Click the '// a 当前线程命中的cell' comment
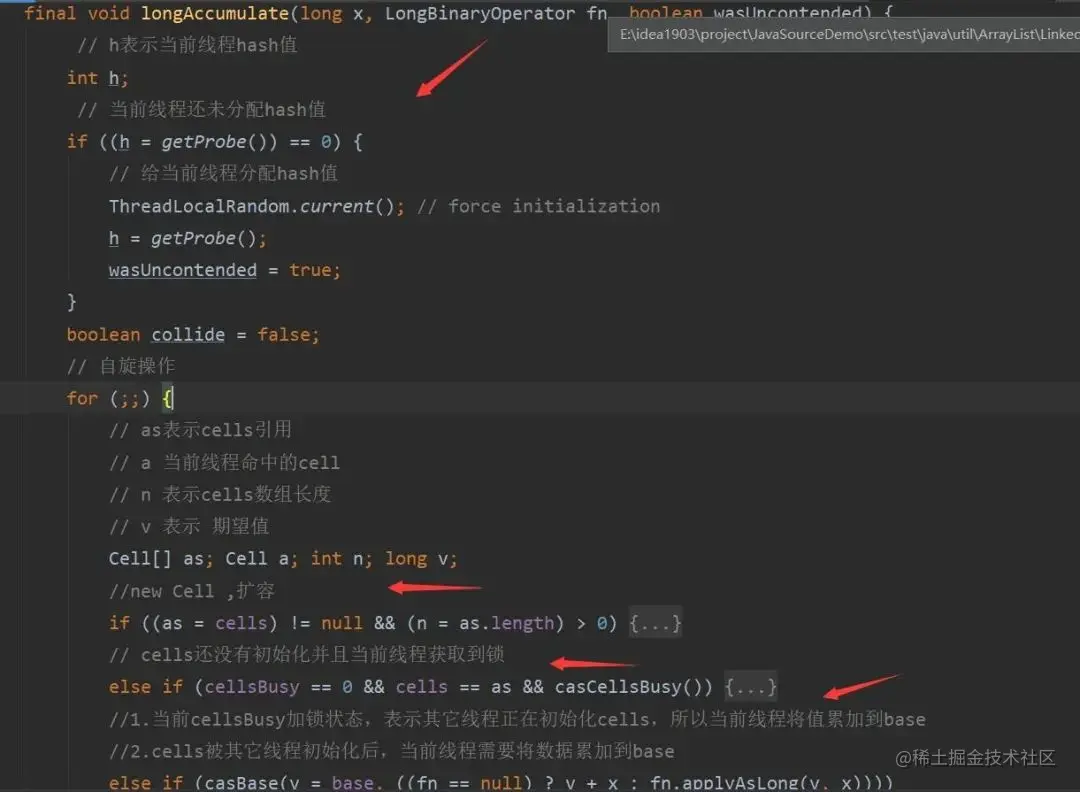Image resolution: width=1080 pixels, height=792 pixels. tap(224, 463)
